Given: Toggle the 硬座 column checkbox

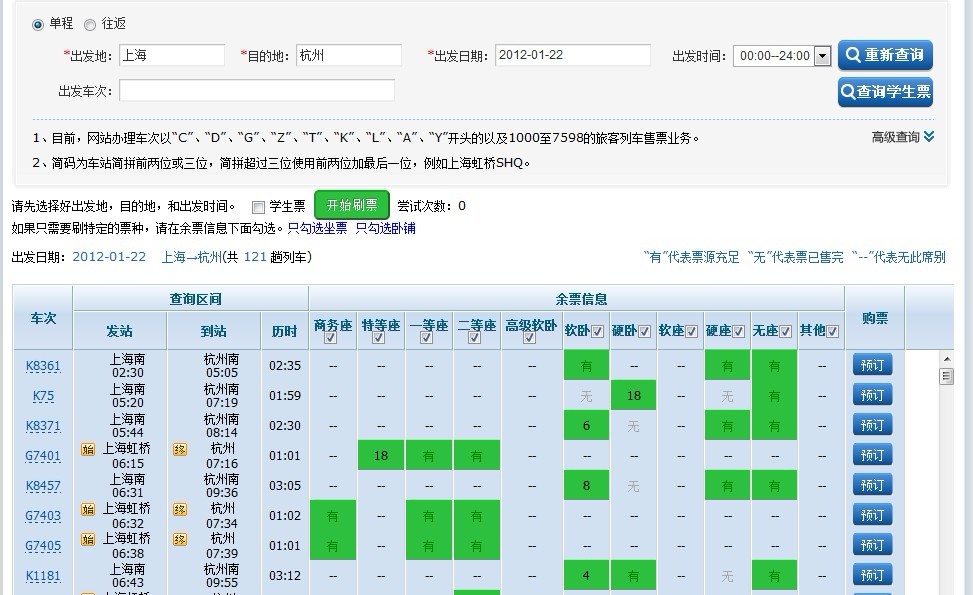Looking at the screenshot, I should click(738, 331).
